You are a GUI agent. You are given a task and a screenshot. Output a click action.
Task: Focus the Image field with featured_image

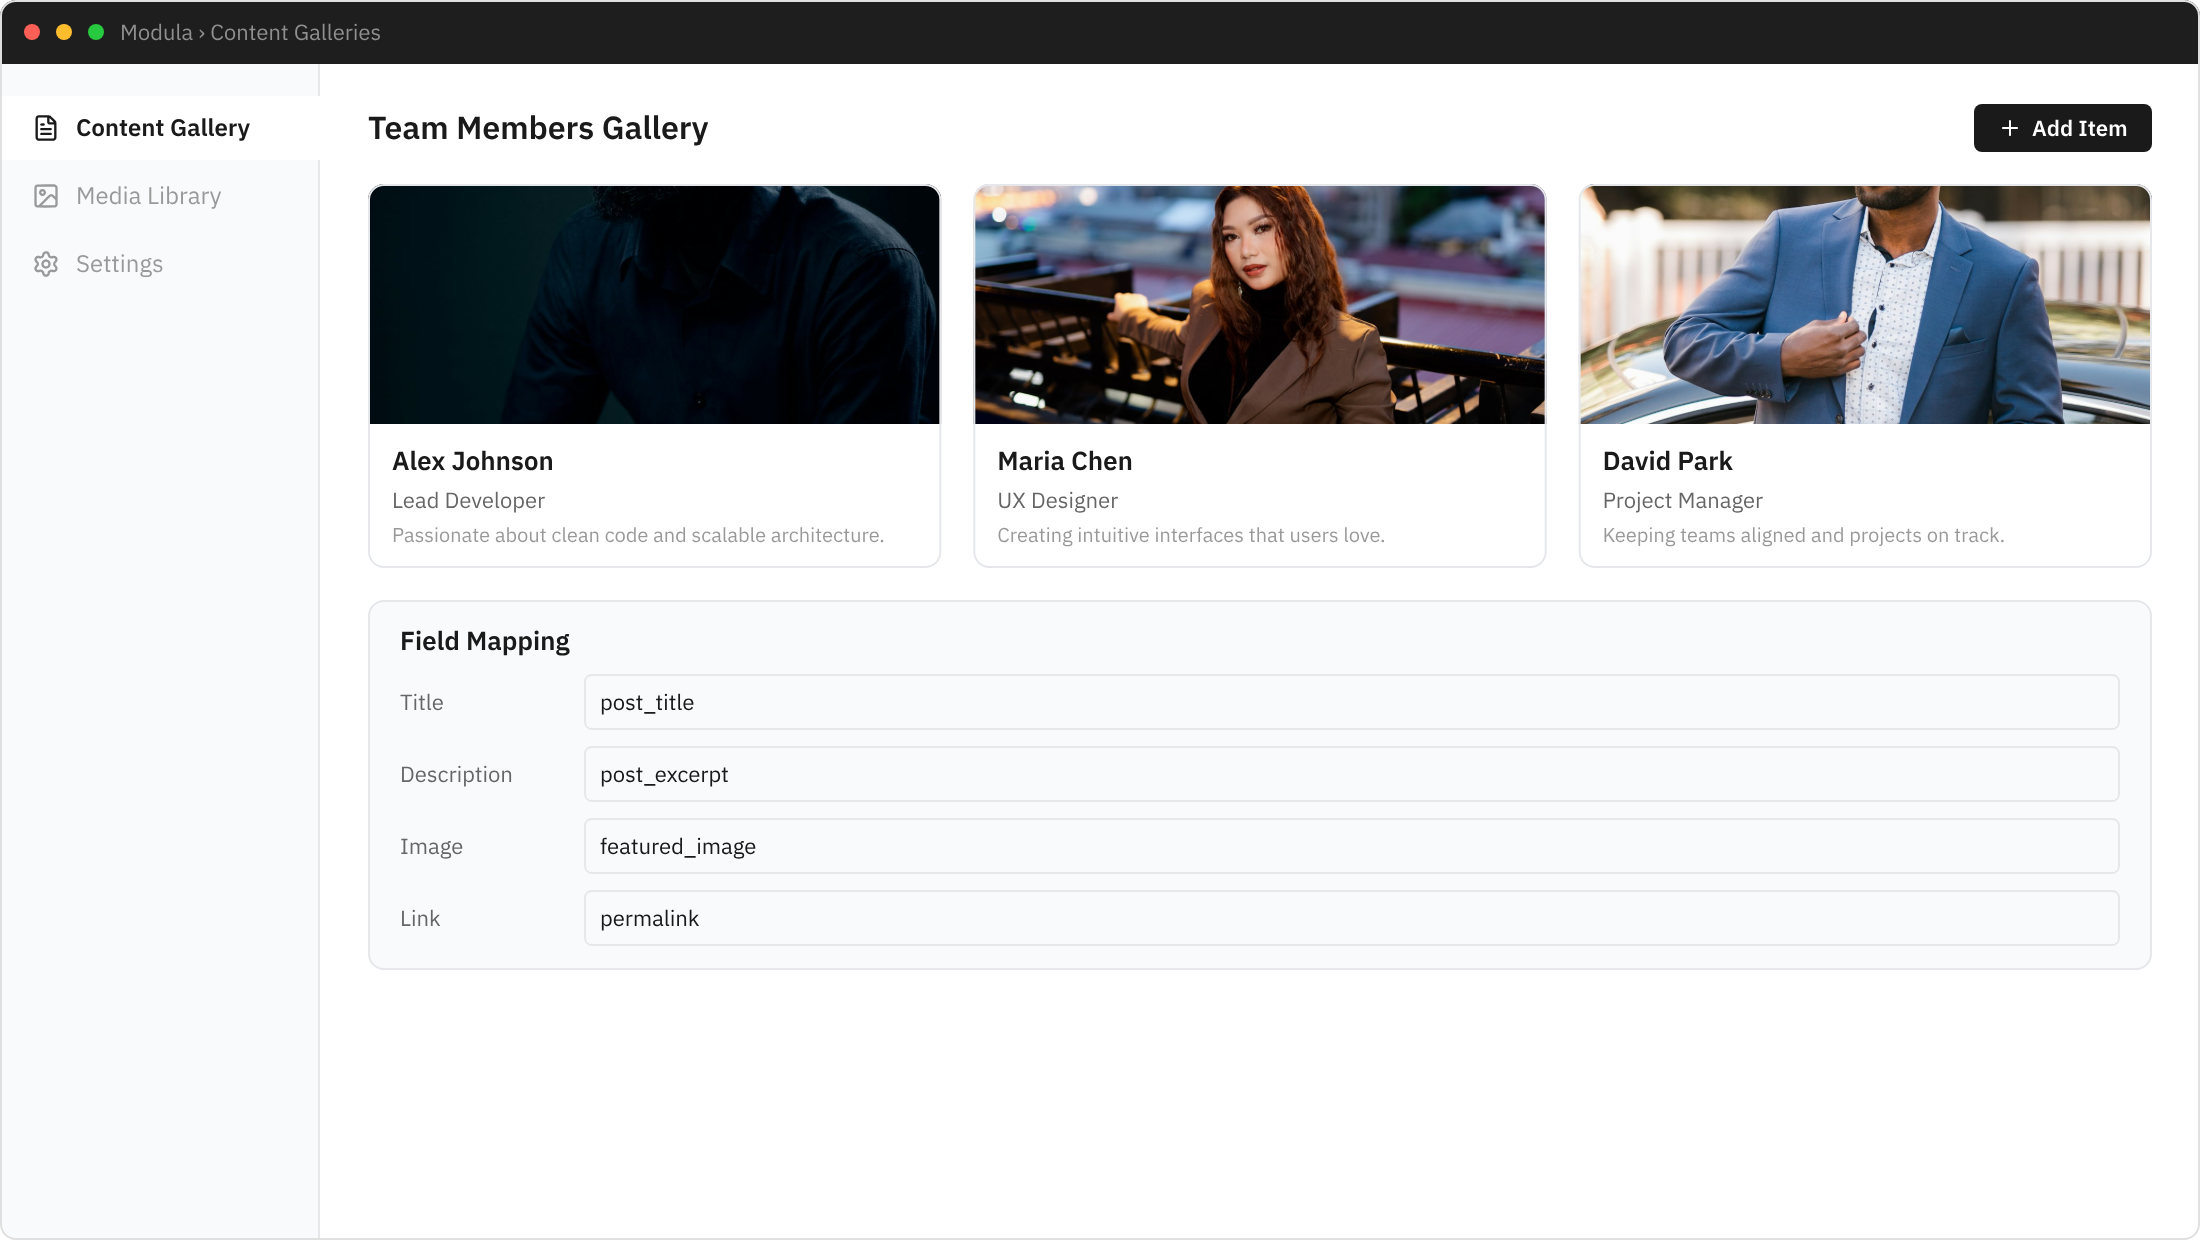click(1350, 846)
